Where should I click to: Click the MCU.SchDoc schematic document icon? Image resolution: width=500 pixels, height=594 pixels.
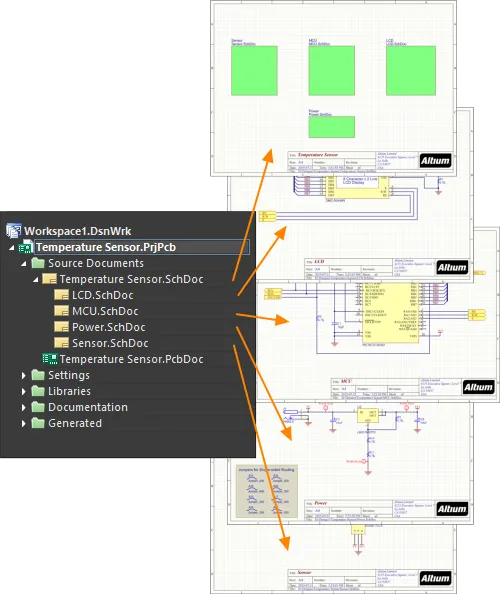(x=61, y=311)
